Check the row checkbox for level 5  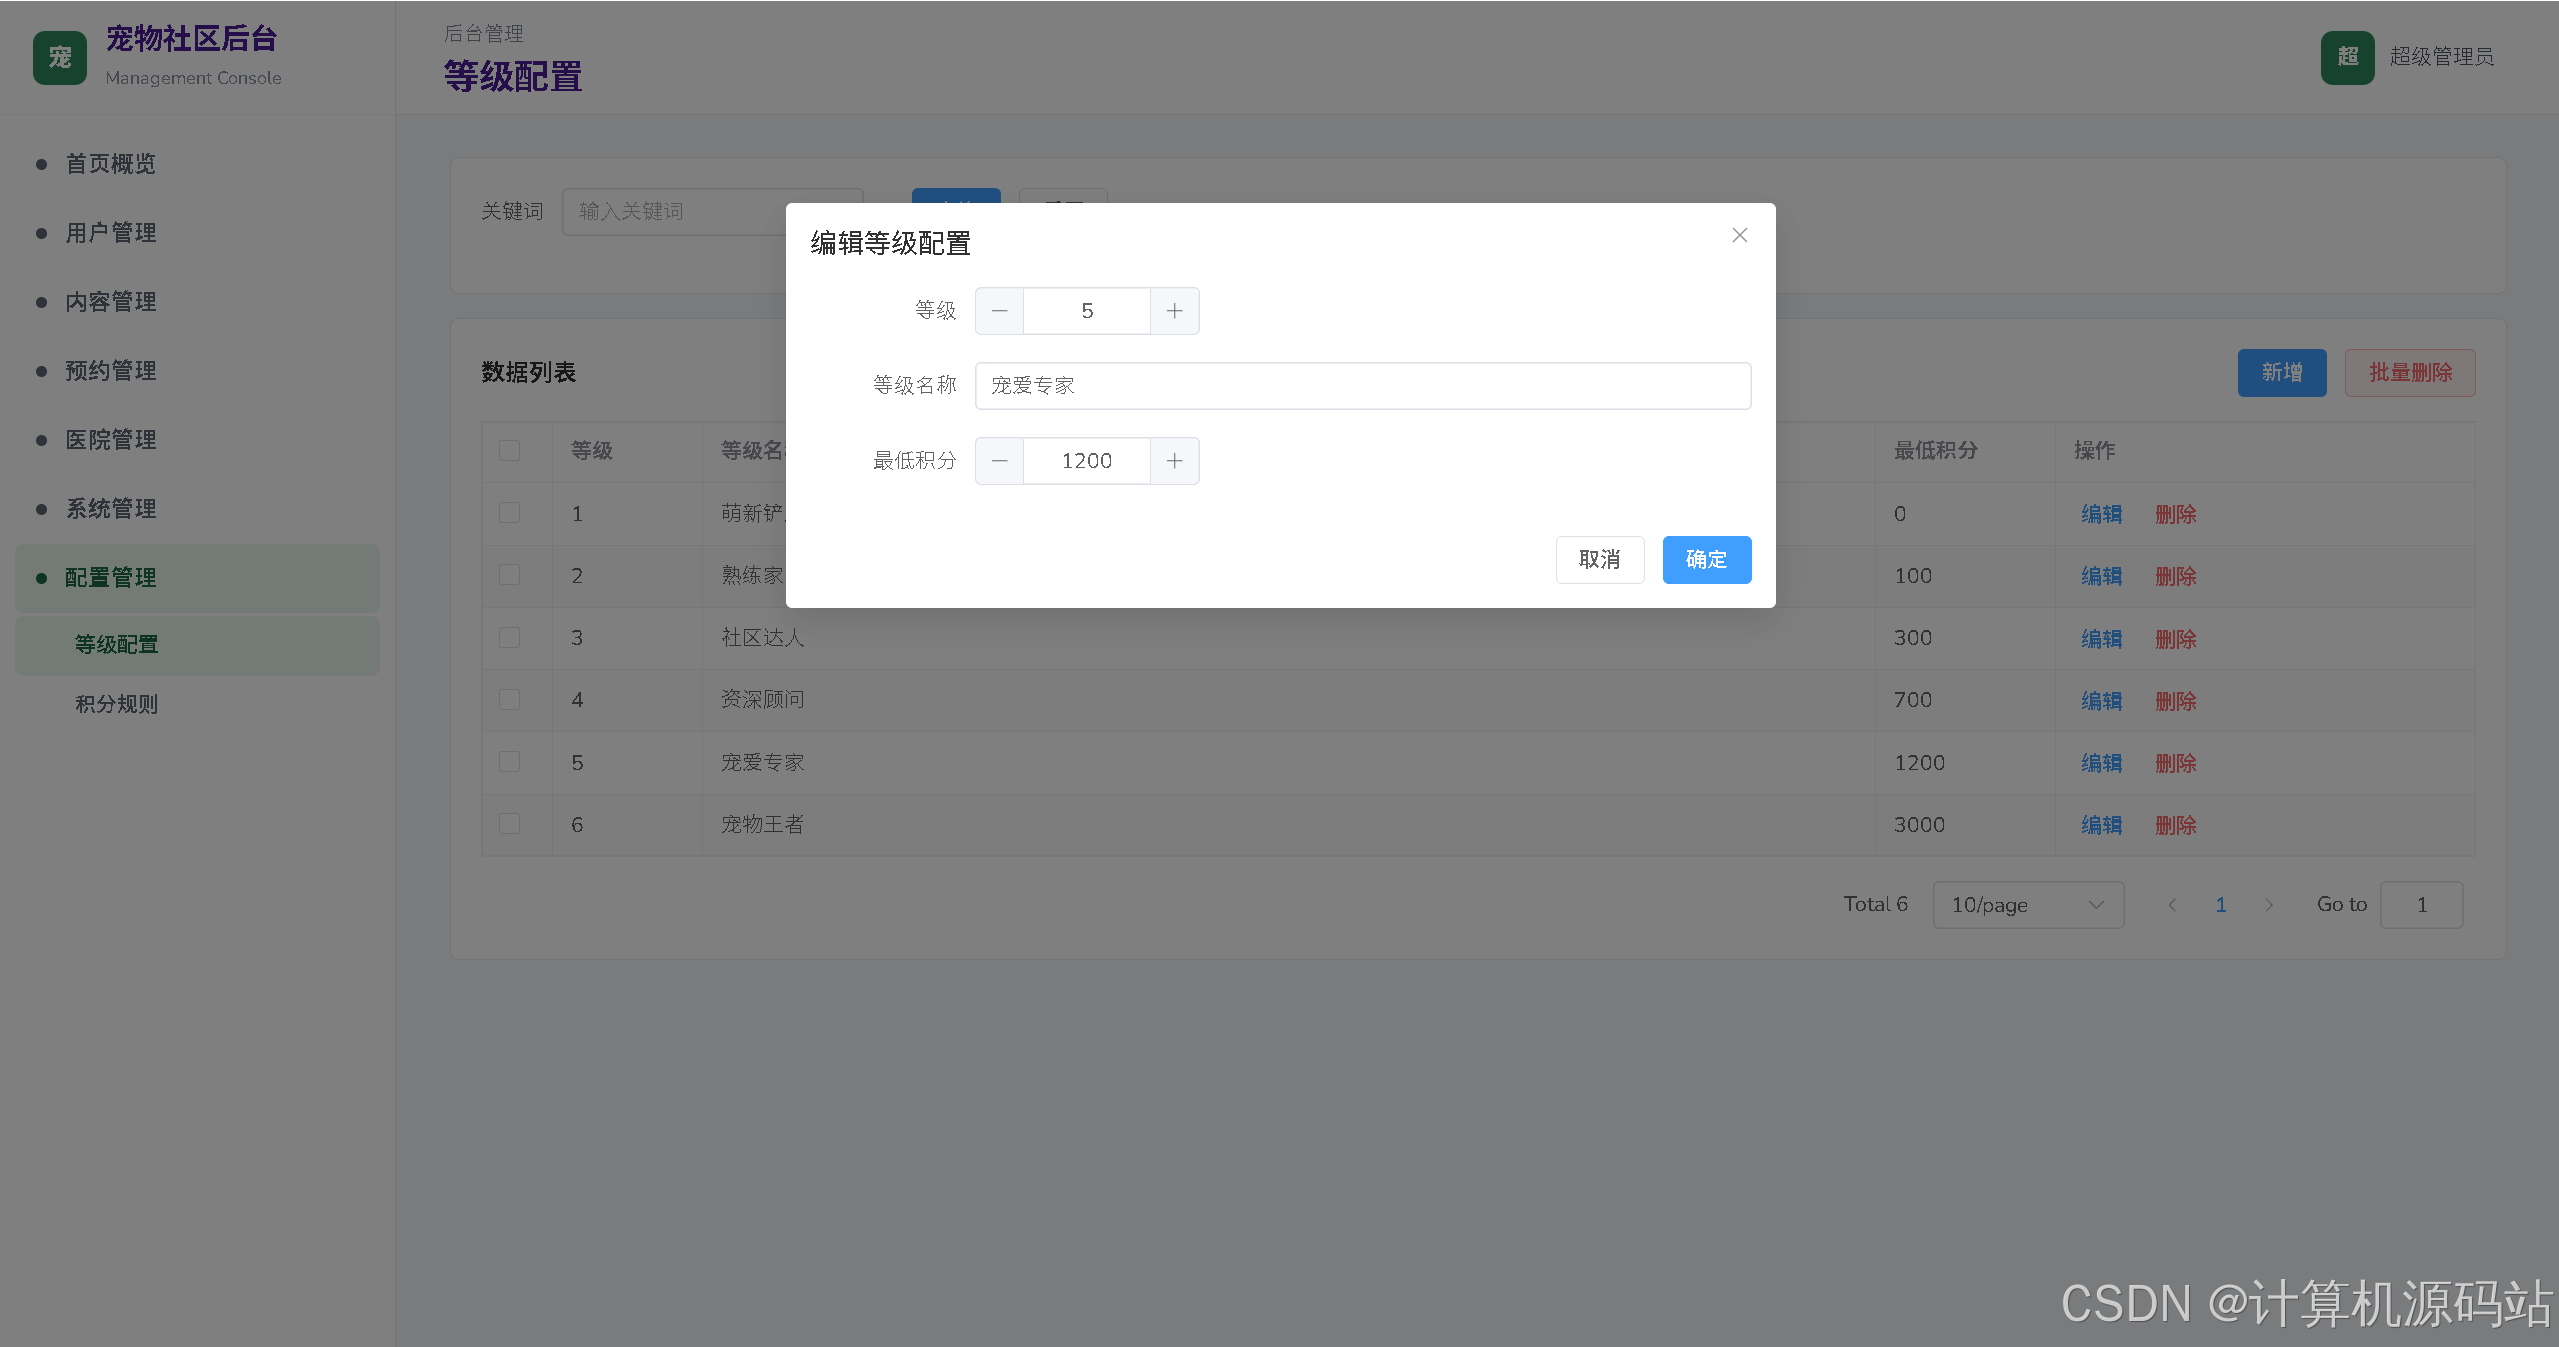point(509,762)
